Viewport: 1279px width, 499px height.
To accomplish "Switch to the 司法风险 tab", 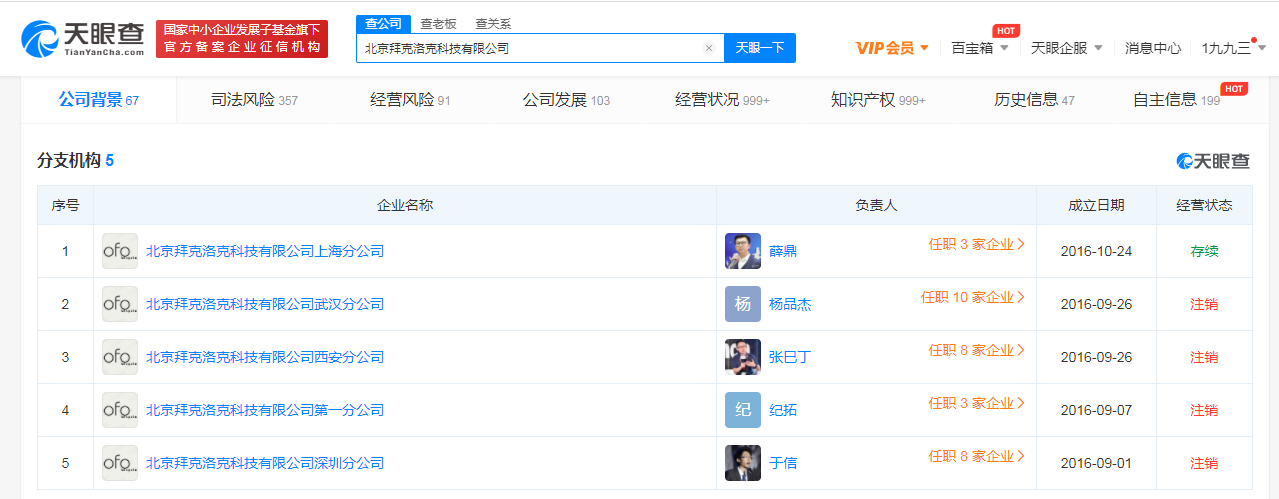I will 254,100.
